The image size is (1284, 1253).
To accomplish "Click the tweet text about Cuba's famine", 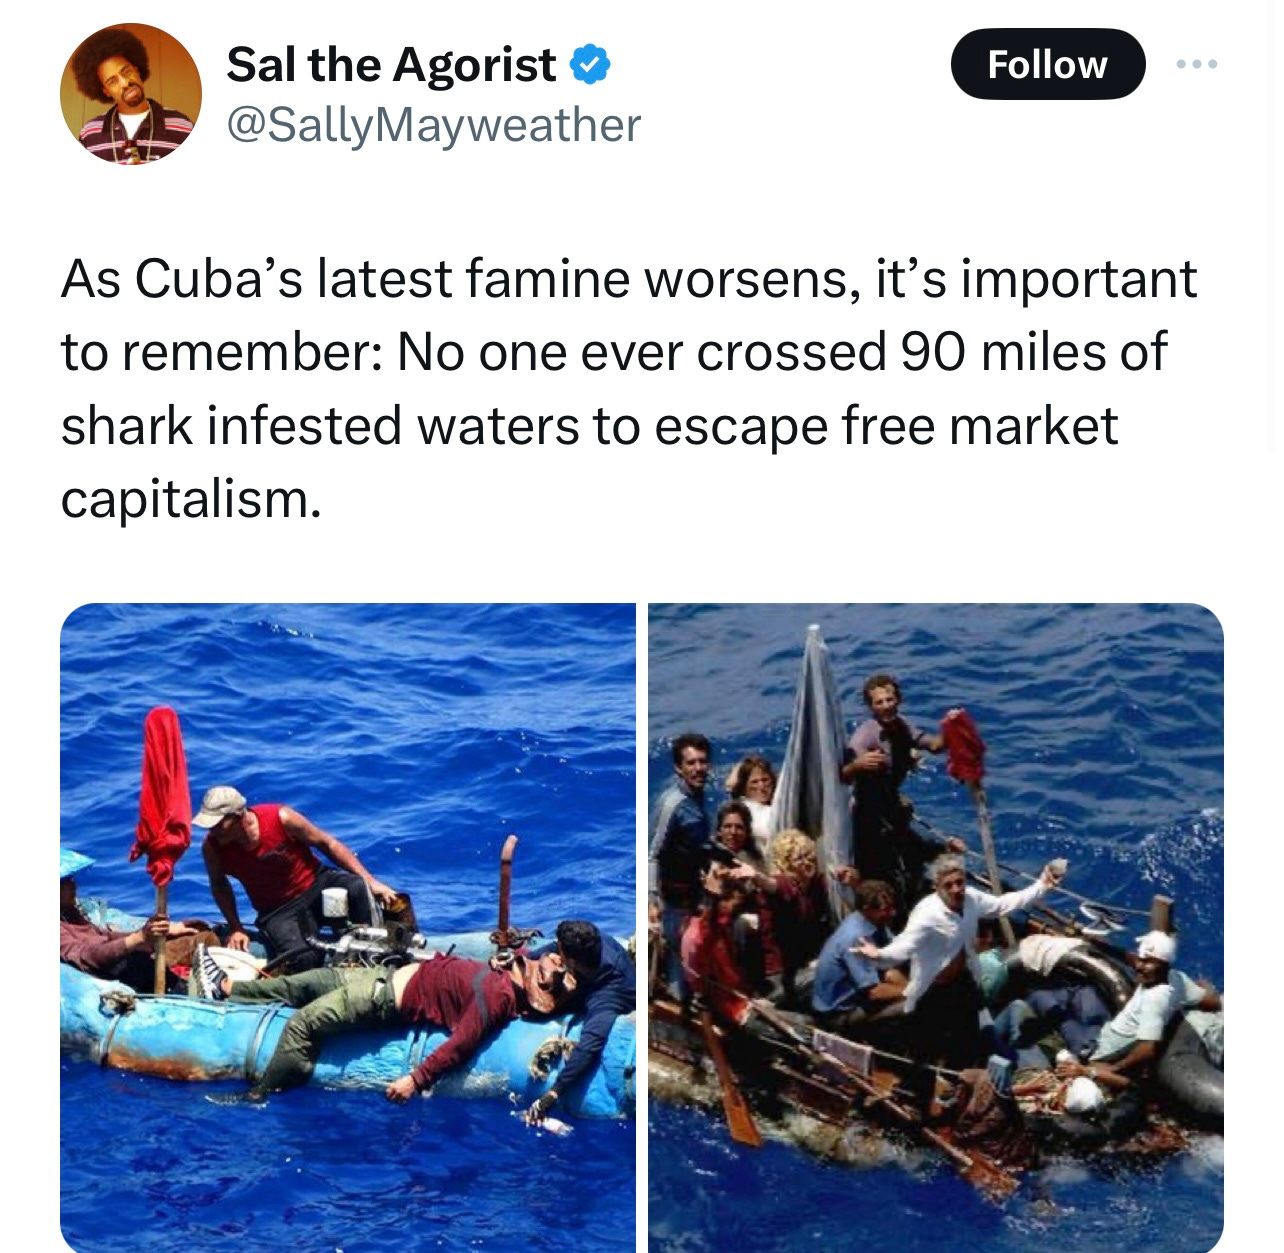I will [x=629, y=388].
